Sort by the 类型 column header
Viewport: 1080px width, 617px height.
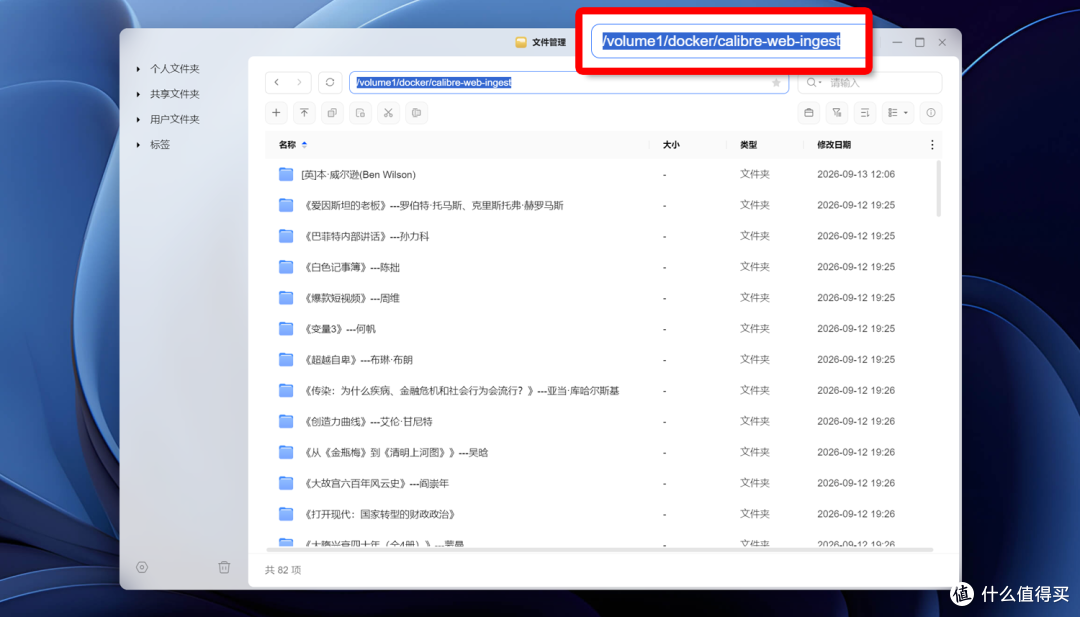[x=749, y=145]
